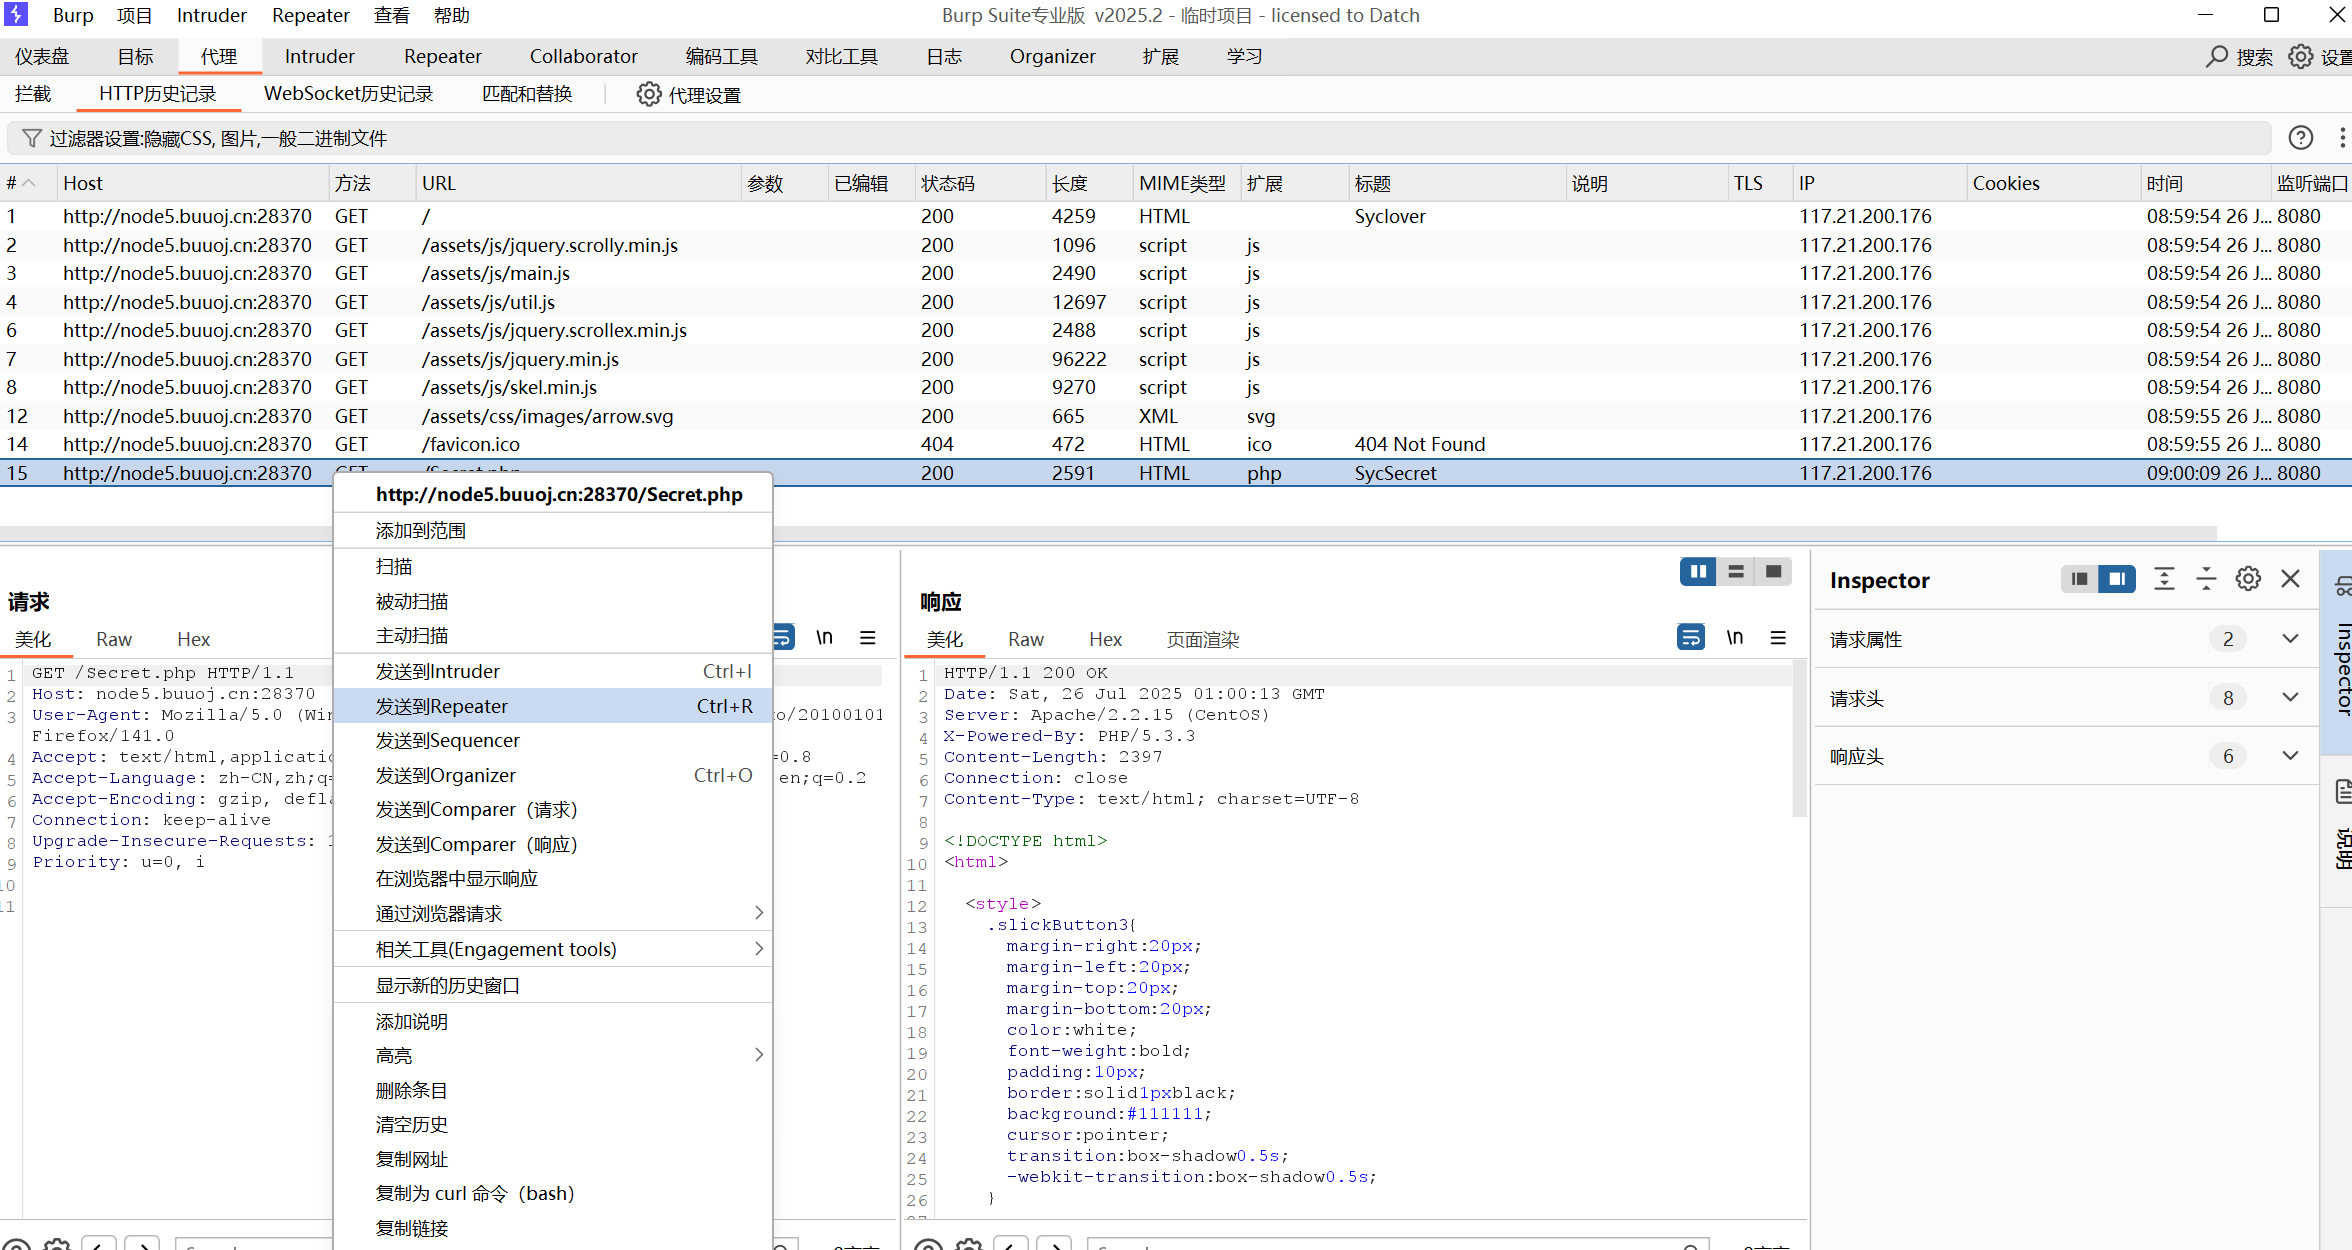
Task: Open the help question mark icon
Action: (2300, 138)
